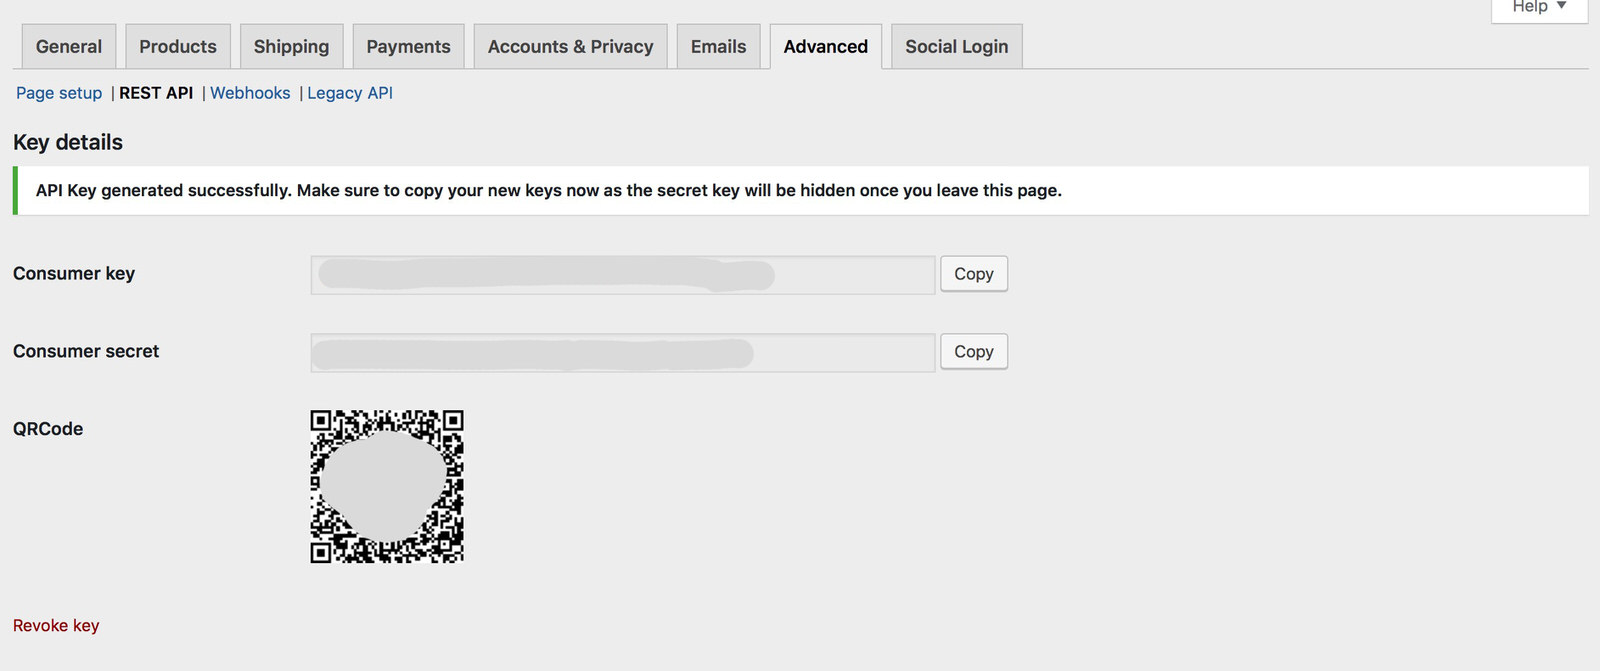Select the REST API sub-section
The width and height of the screenshot is (1600, 671).
click(156, 93)
